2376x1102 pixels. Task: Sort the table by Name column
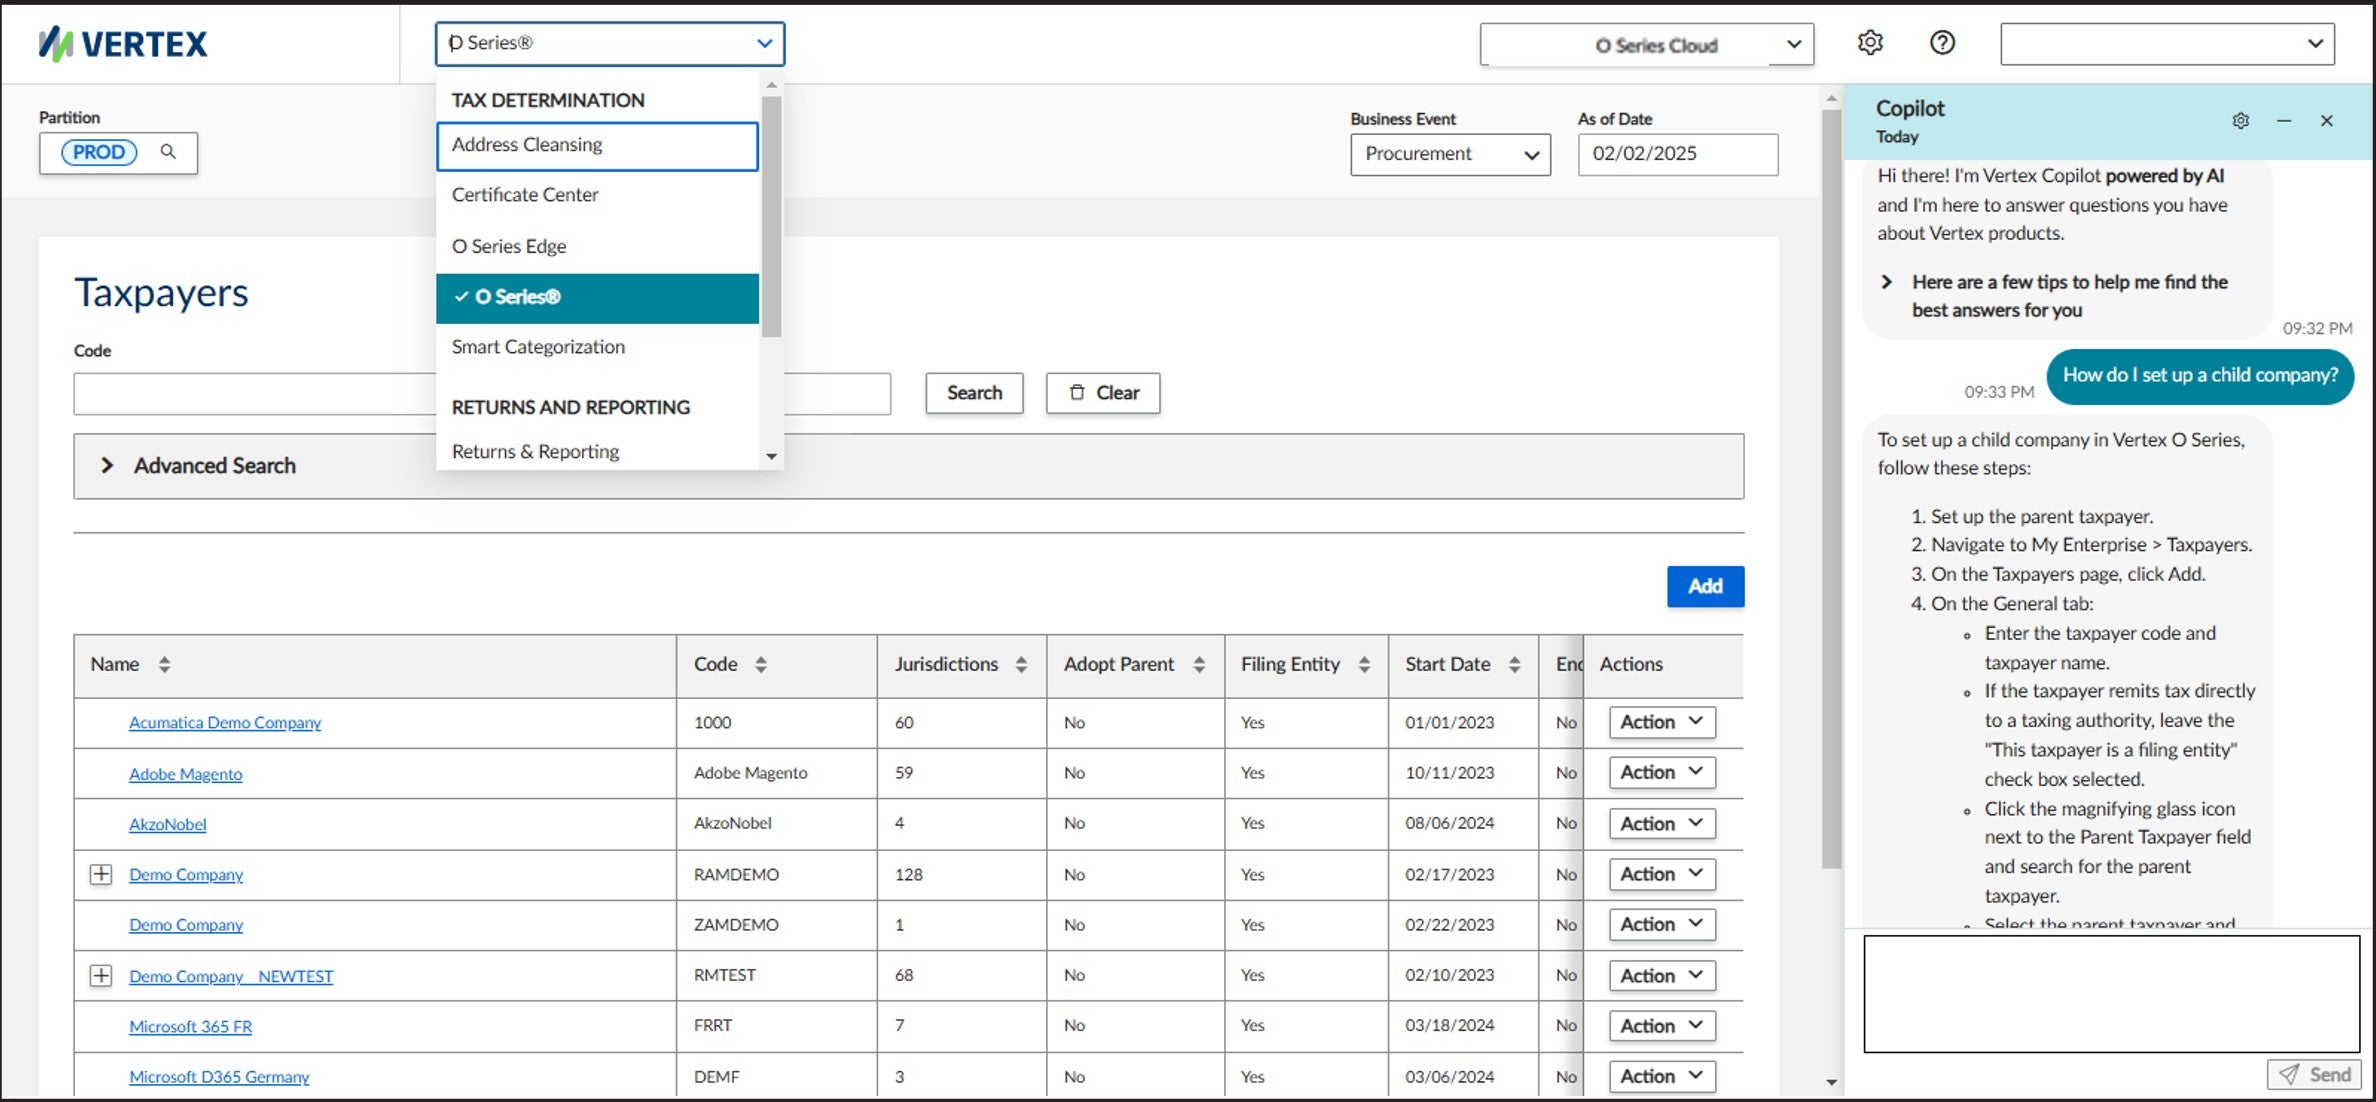point(164,664)
